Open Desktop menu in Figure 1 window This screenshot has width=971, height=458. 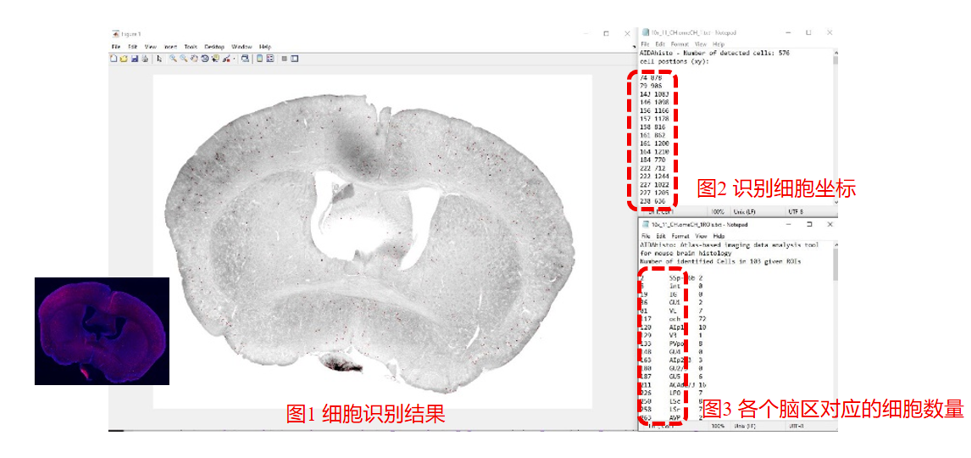pyautogui.click(x=214, y=46)
